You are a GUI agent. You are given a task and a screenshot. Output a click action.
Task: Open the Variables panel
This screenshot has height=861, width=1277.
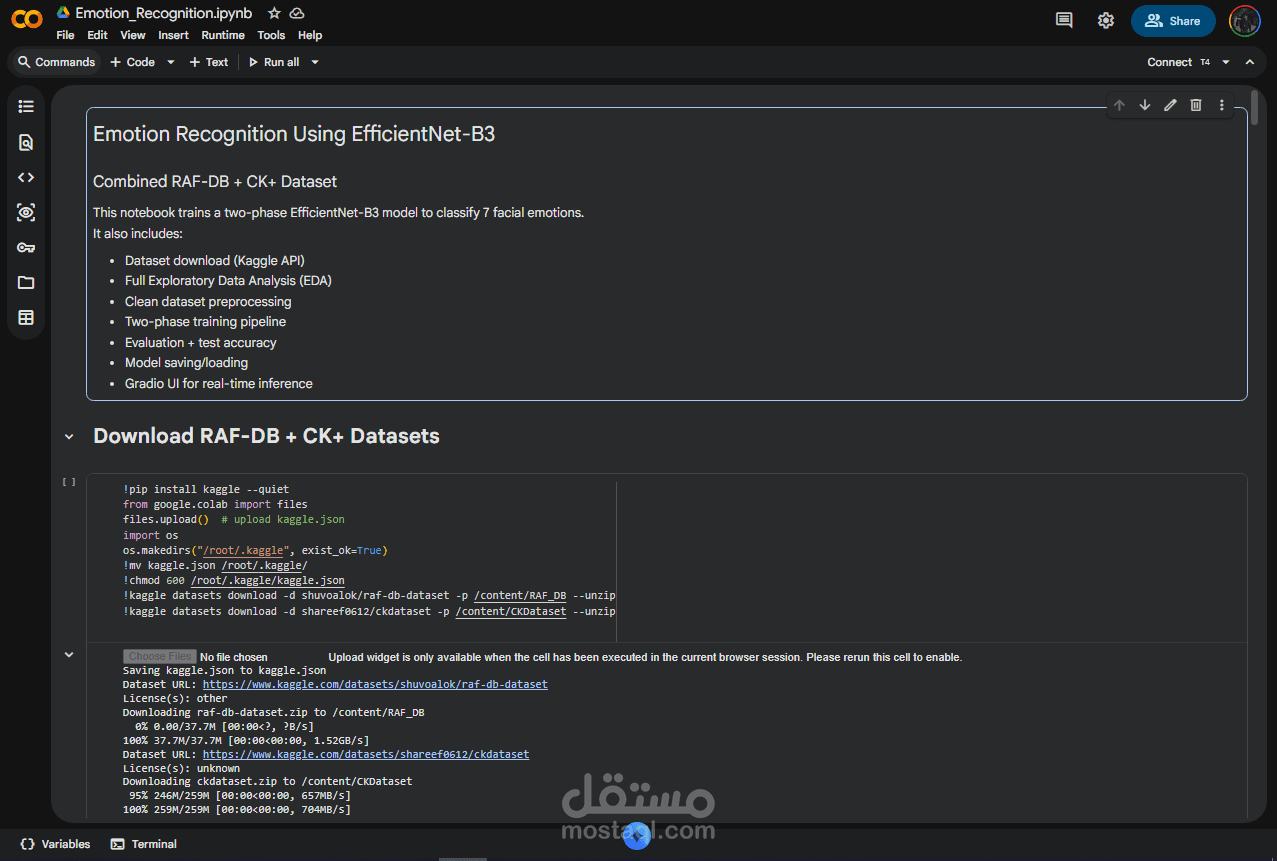point(55,844)
